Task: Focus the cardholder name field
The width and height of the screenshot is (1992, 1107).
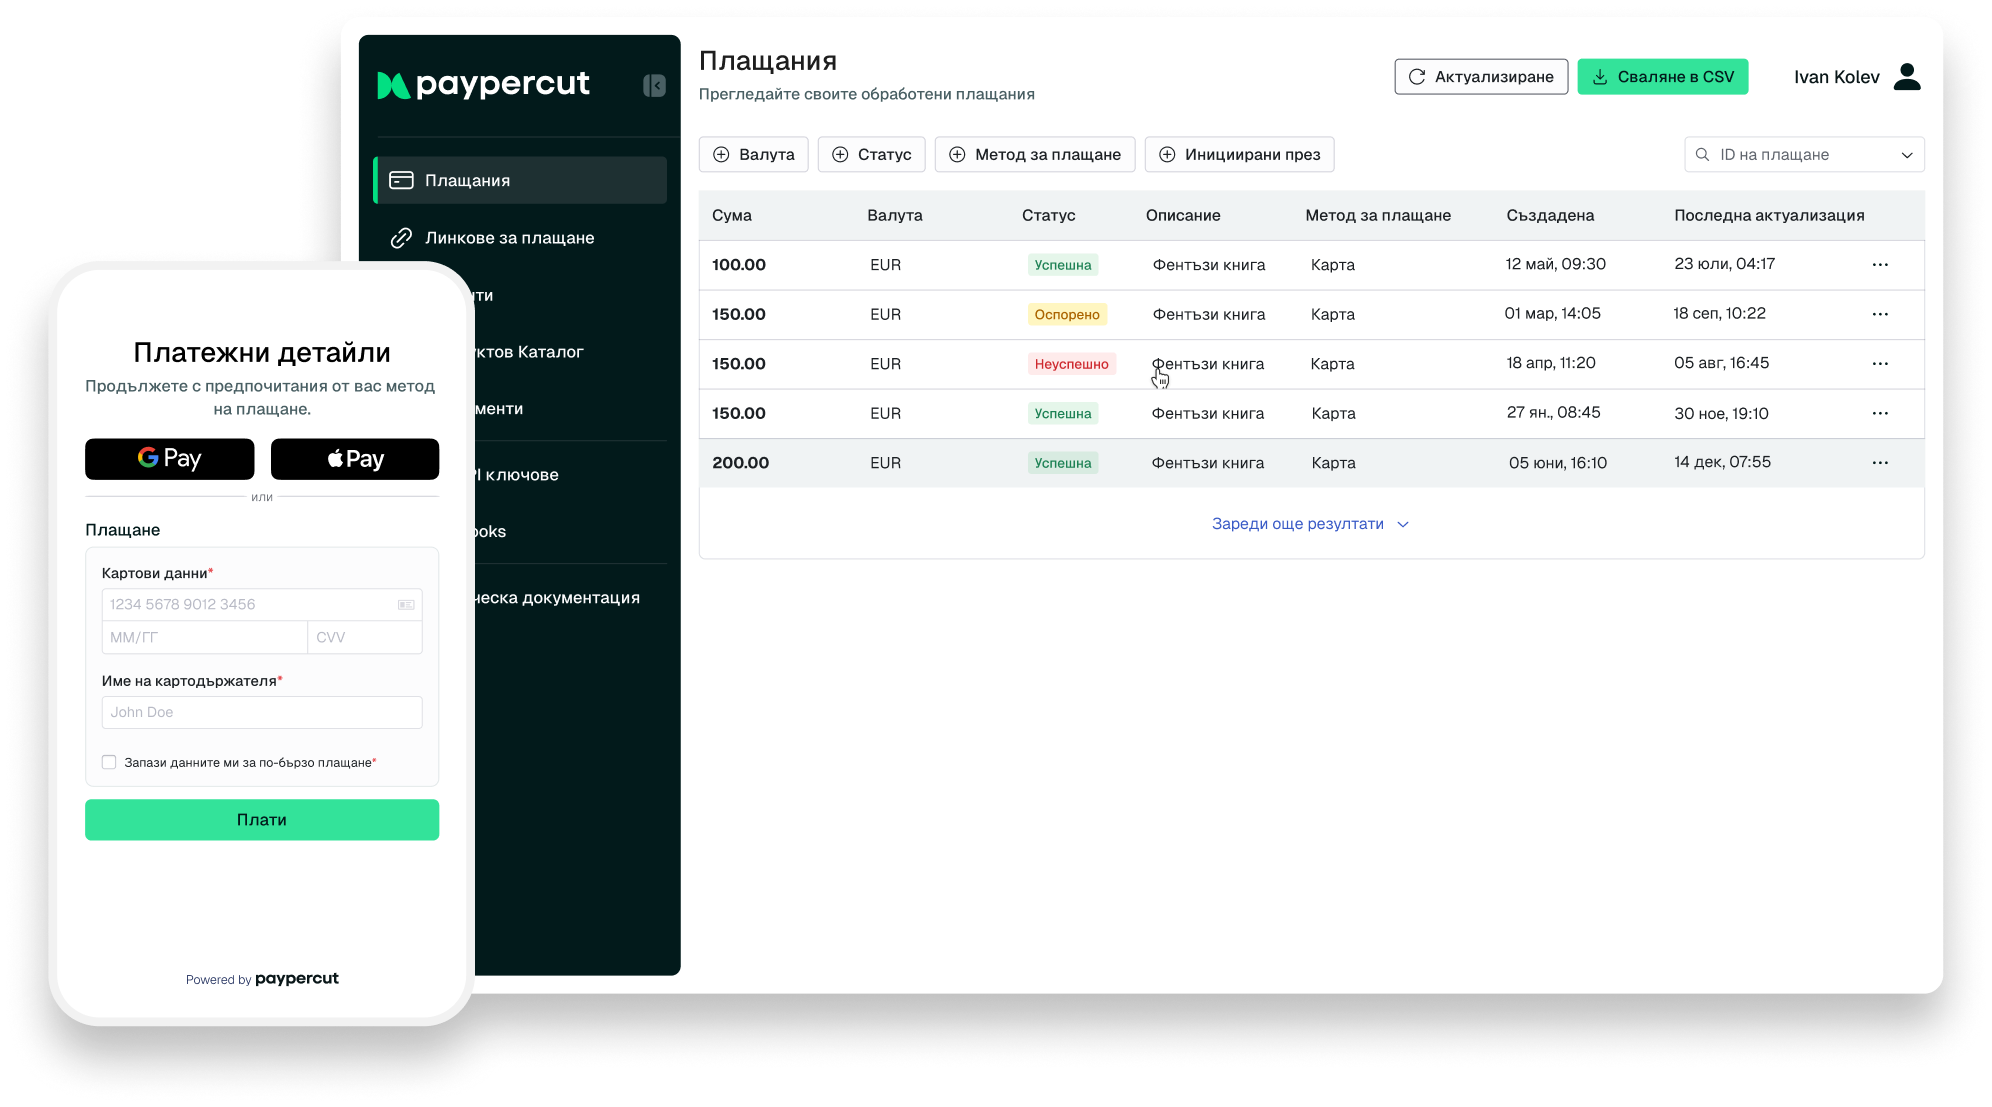Action: (x=262, y=712)
